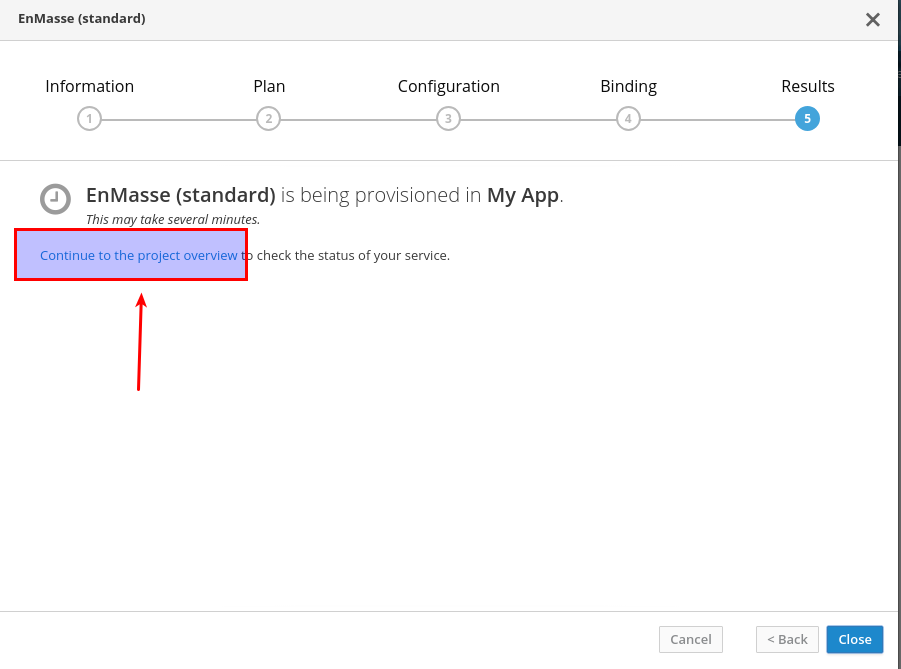Click the Cancel button
Image resolution: width=901 pixels, height=669 pixels.
pyautogui.click(x=691, y=639)
